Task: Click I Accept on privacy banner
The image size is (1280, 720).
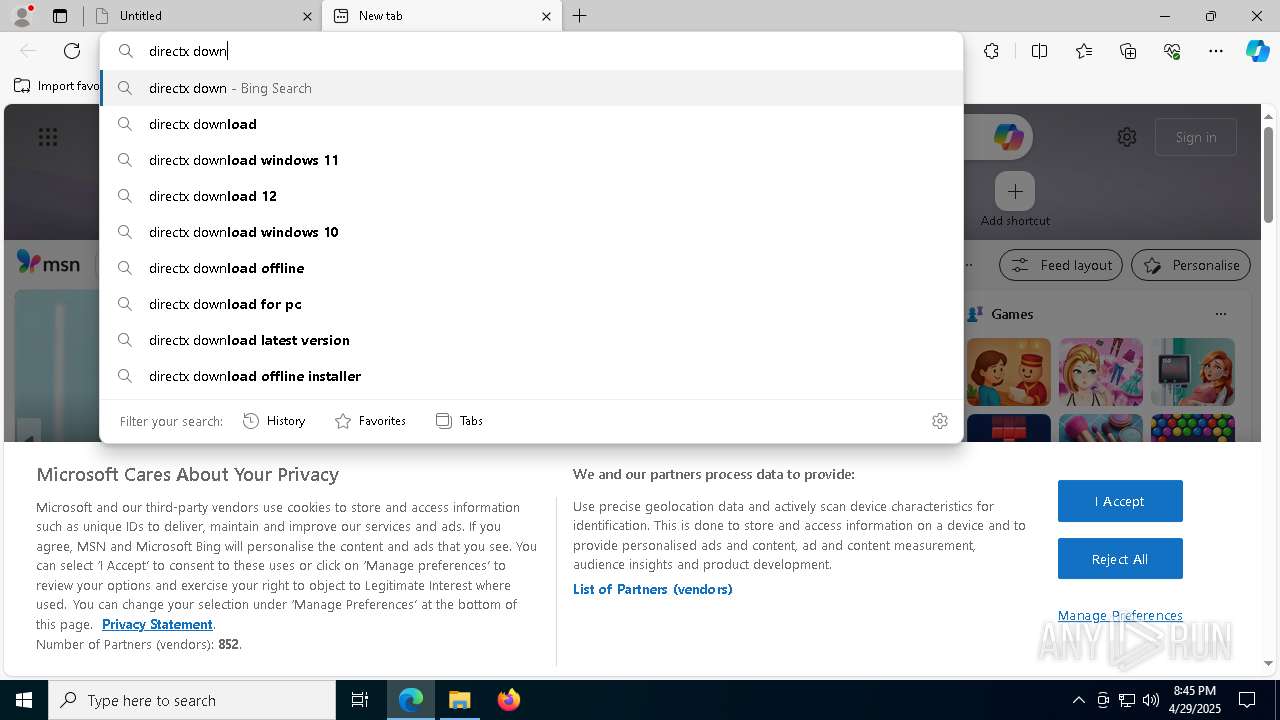Action: point(1120,501)
